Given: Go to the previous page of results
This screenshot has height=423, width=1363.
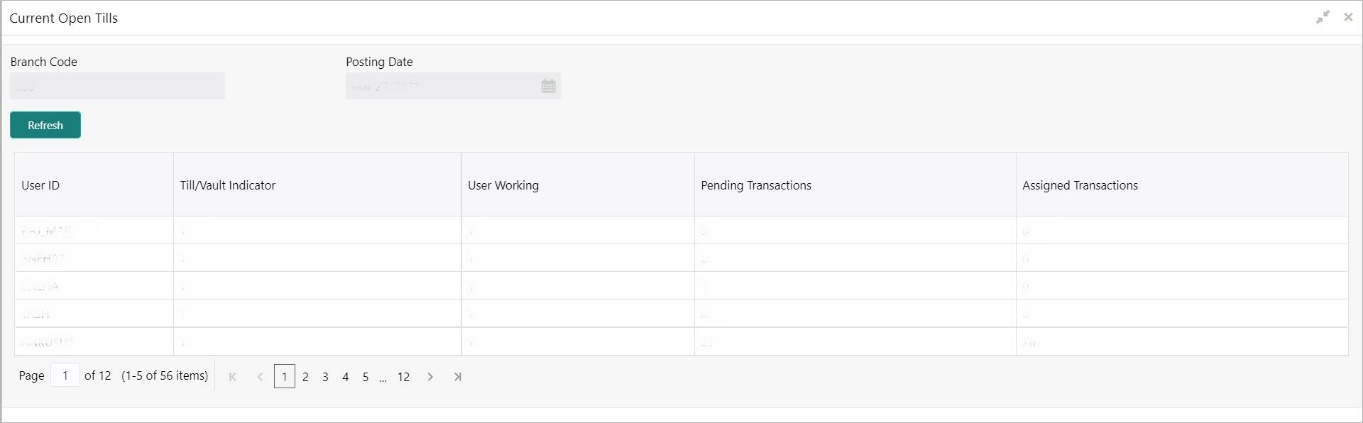Looking at the screenshot, I should [x=260, y=377].
